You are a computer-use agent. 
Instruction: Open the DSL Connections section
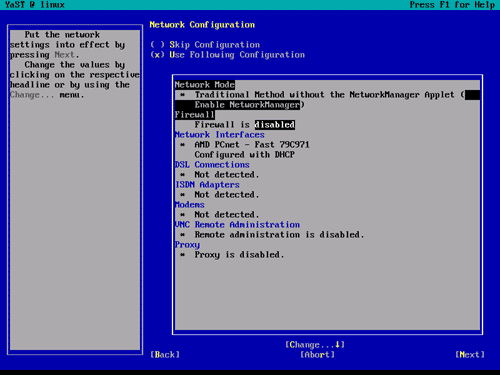tap(212, 165)
